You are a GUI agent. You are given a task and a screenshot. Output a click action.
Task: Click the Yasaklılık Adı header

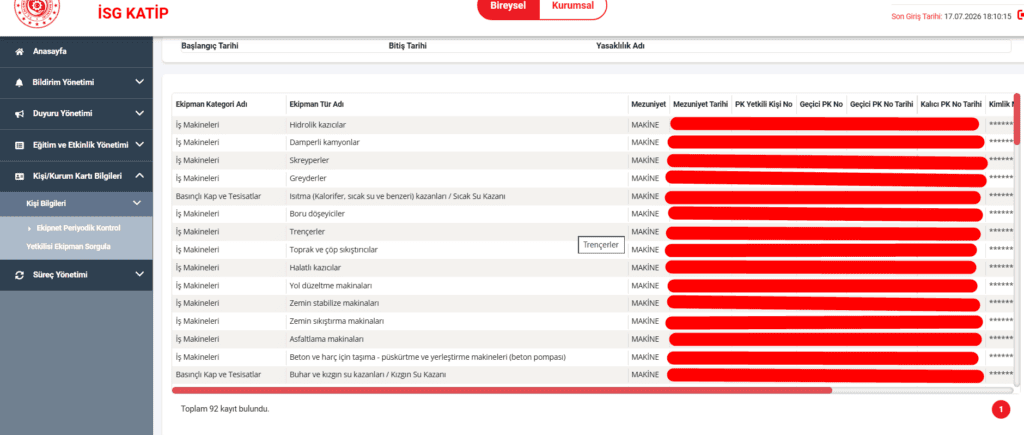(x=620, y=46)
